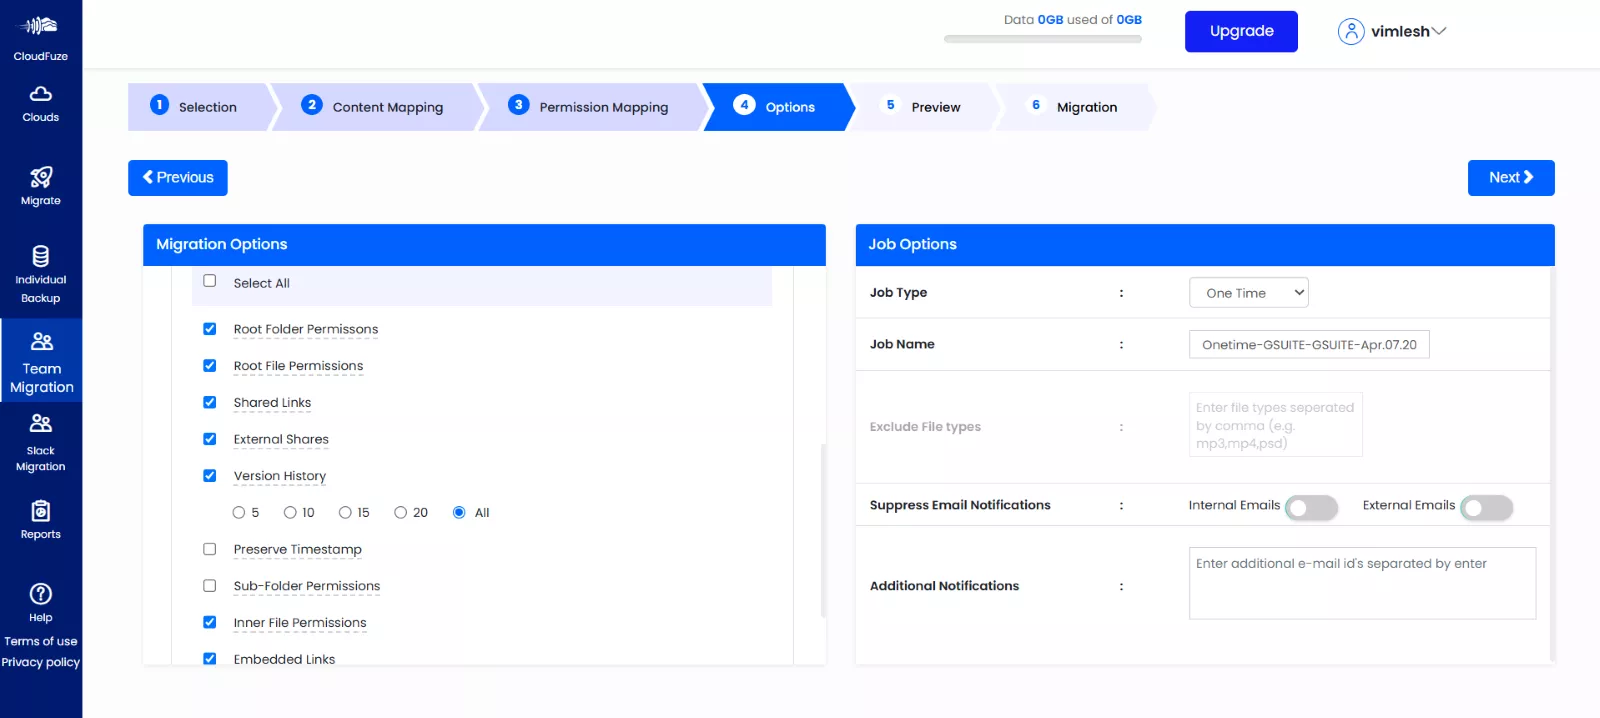Go to the Migration step tab
1600x718 pixels.
[x=1076, y=107]
